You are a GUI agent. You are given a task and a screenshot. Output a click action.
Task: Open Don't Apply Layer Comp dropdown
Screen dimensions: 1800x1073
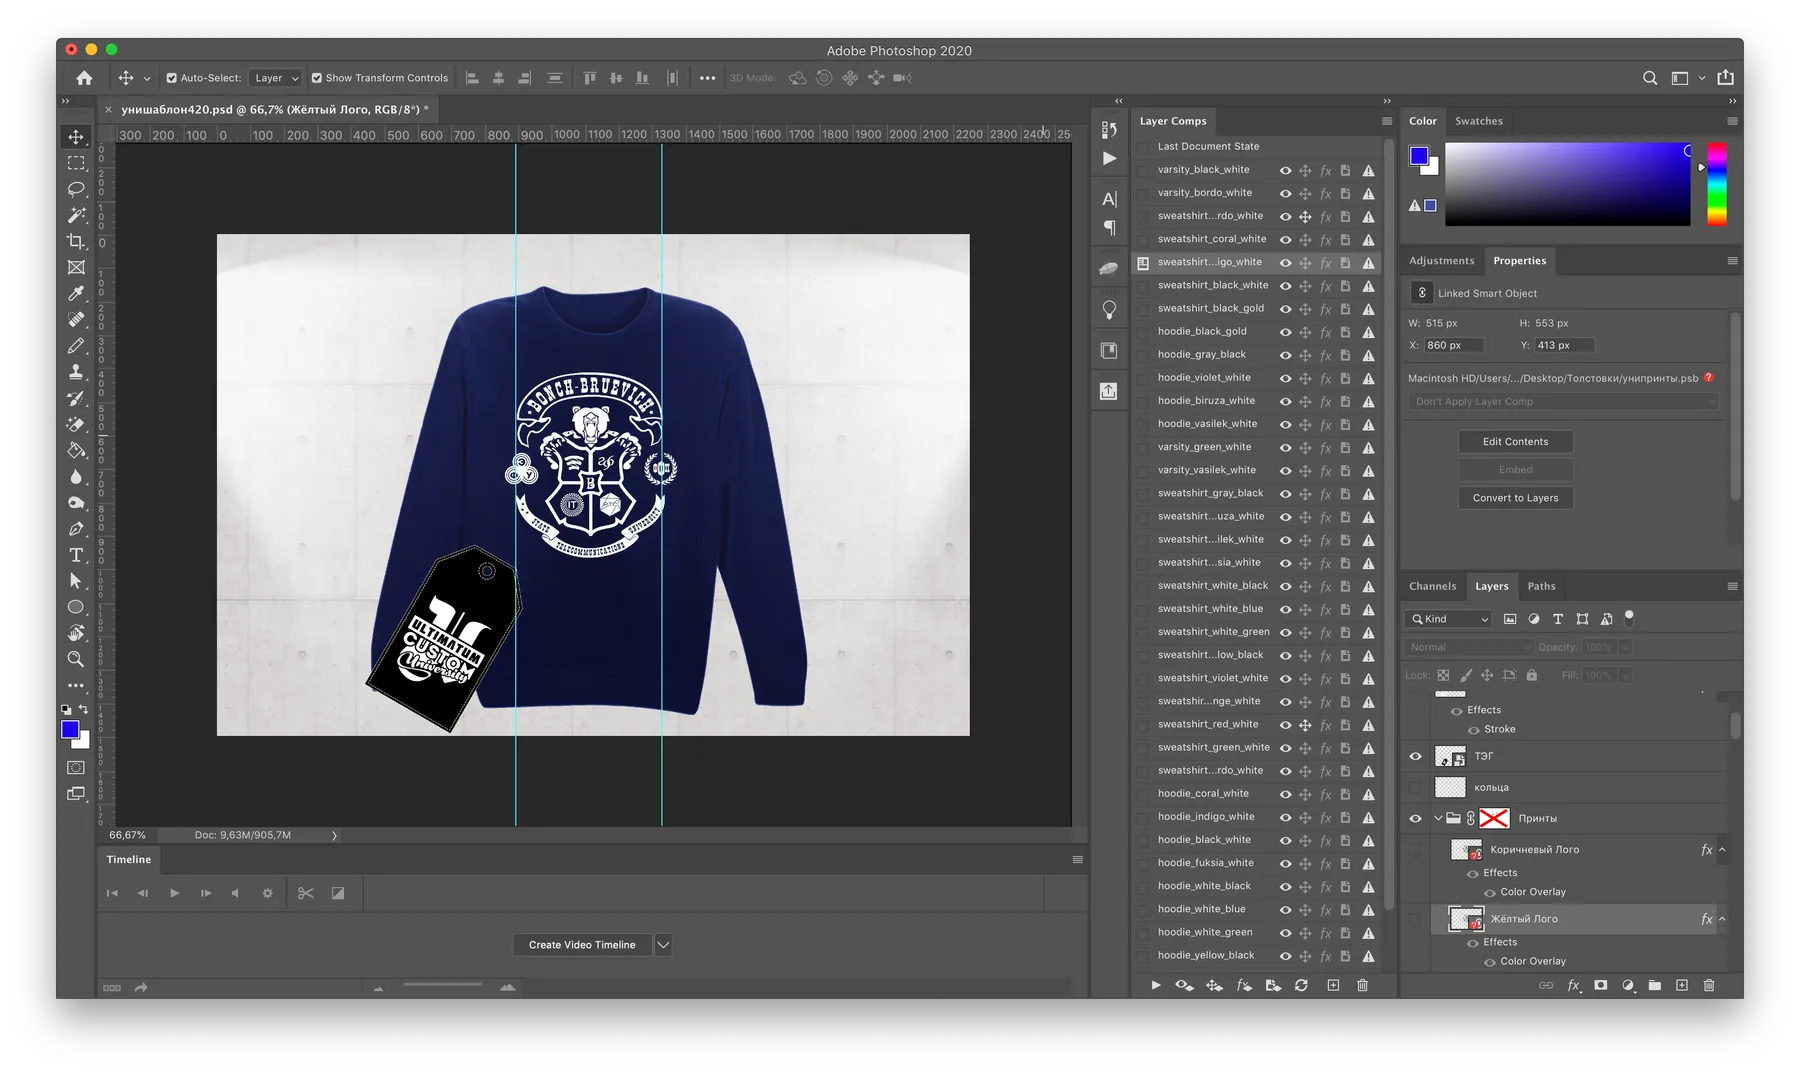point(1563,402)
